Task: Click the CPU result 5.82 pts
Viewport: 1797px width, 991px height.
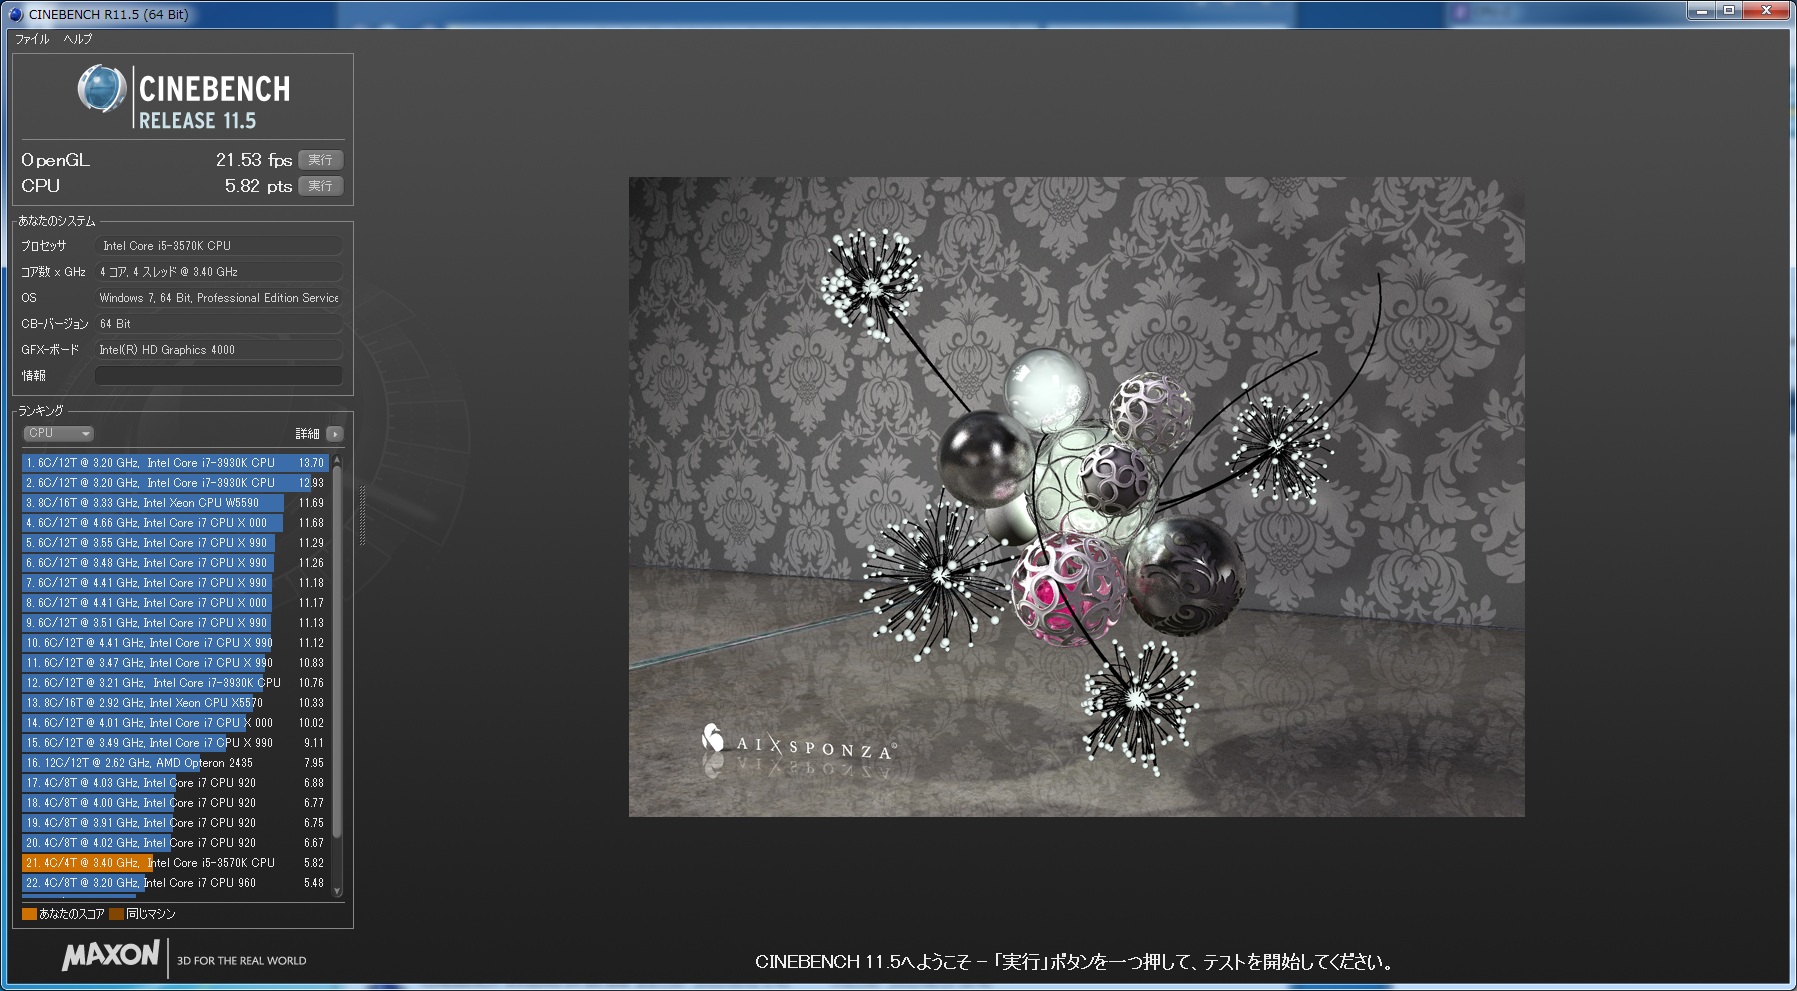Action: 258,186
